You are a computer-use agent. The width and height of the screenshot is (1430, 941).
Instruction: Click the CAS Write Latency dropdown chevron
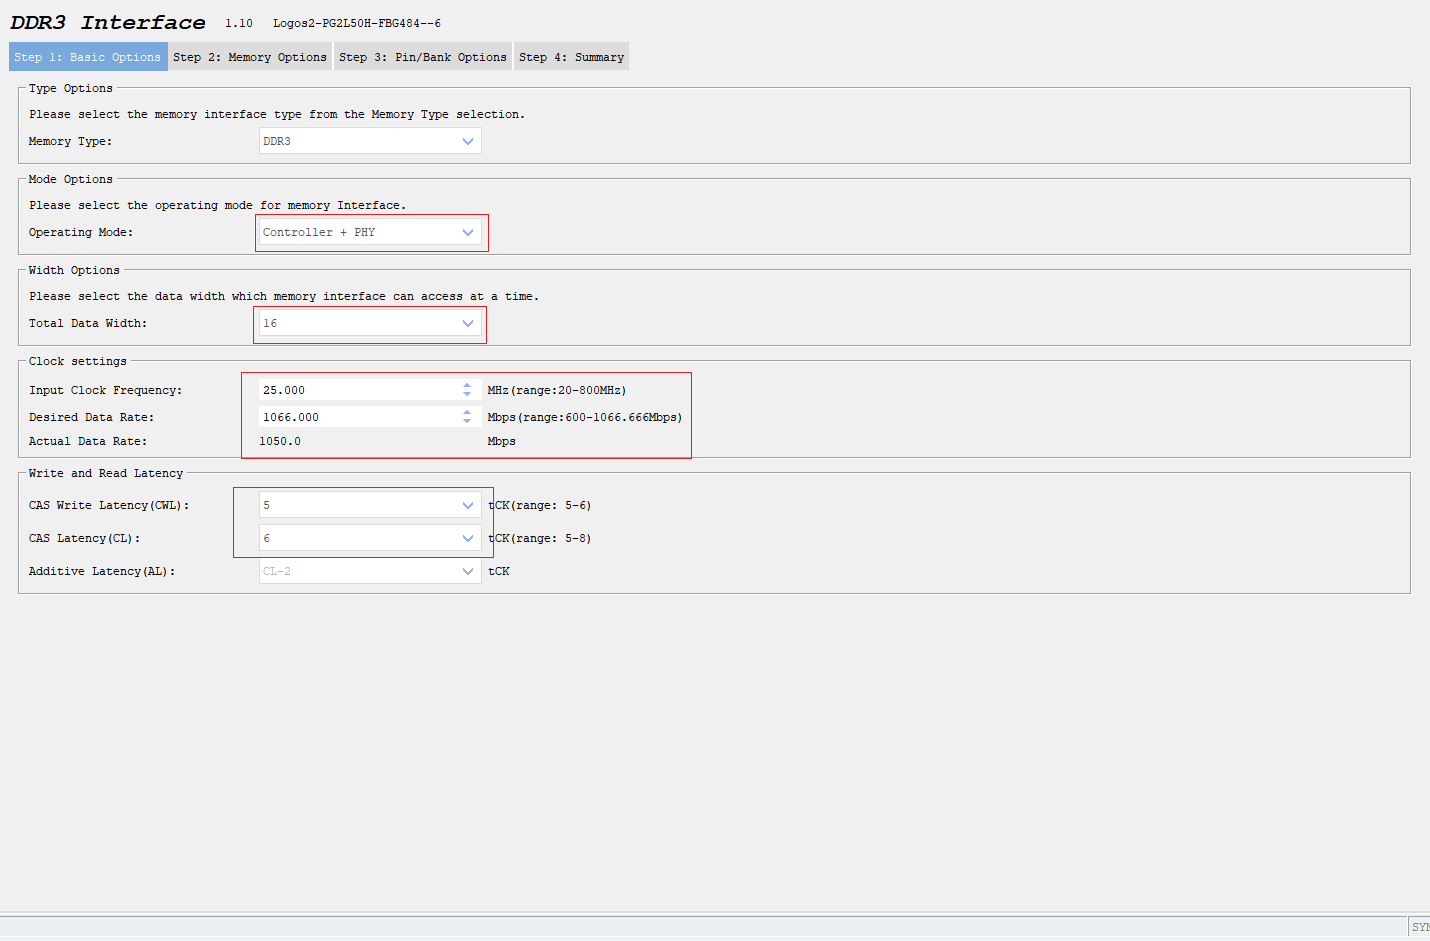(467, 505)
